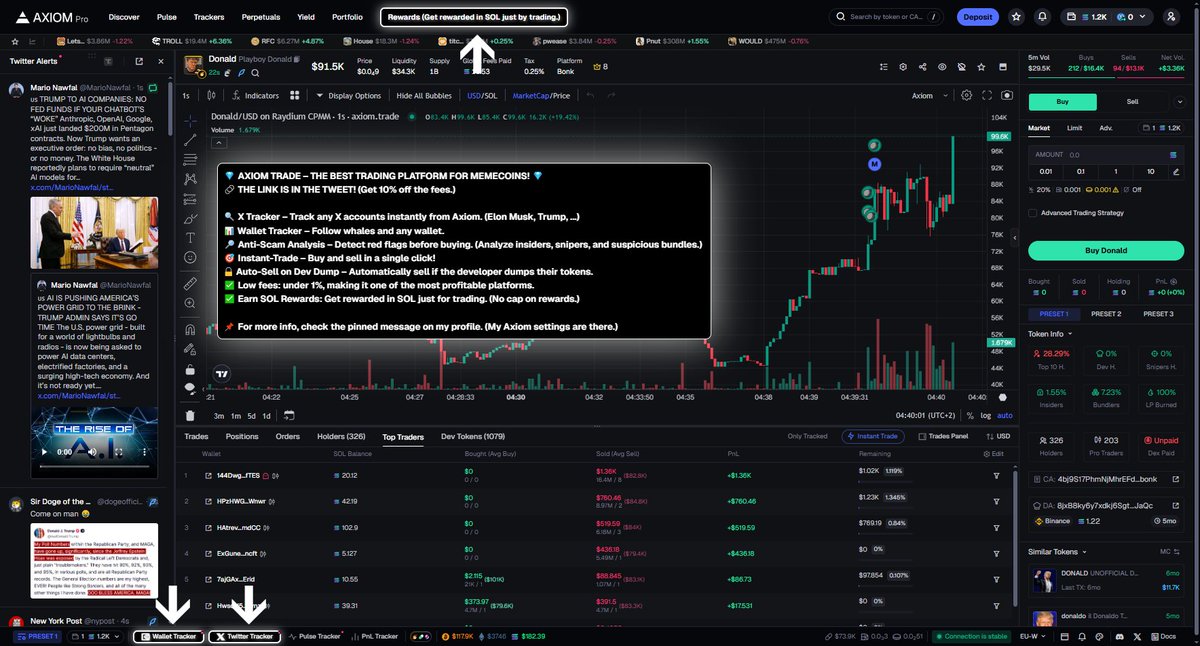Toggle the hide-bubbles crossed icon in header

(961, 67)
